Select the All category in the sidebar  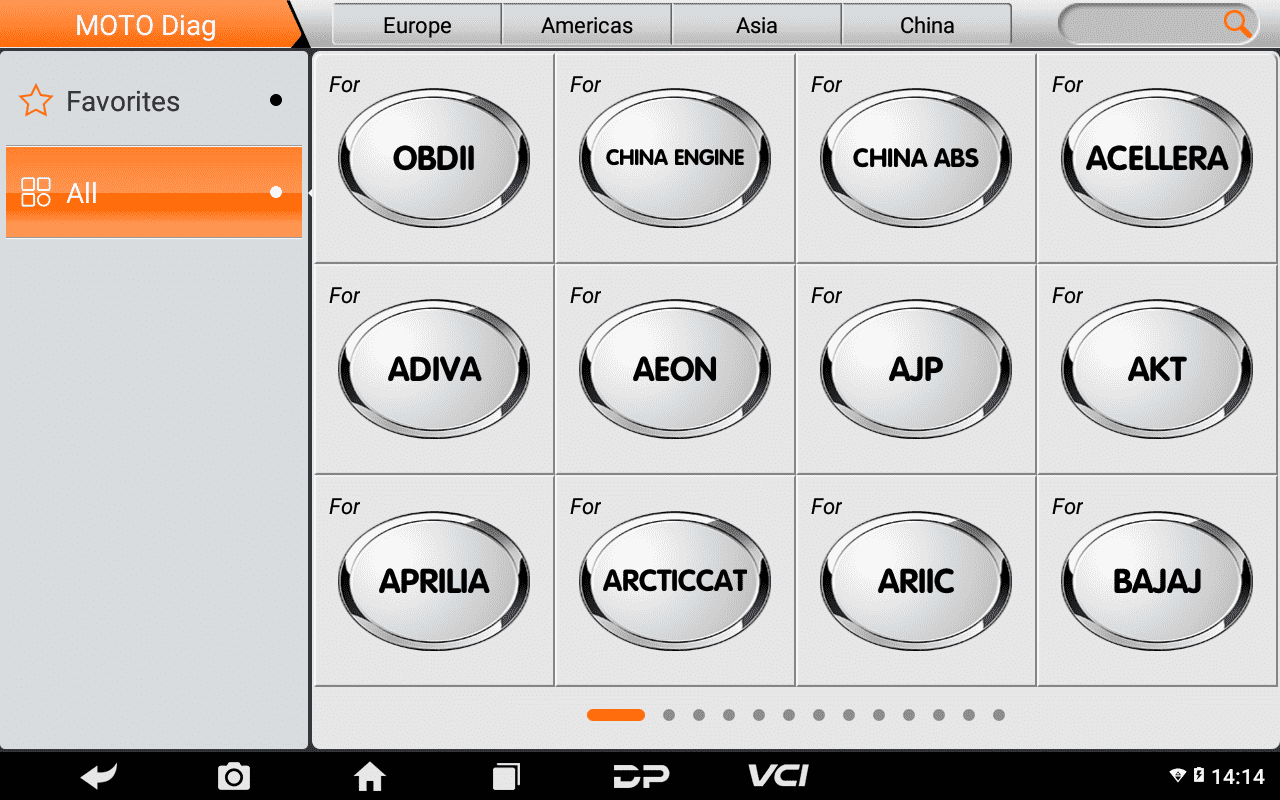click(x=154, y=192)
